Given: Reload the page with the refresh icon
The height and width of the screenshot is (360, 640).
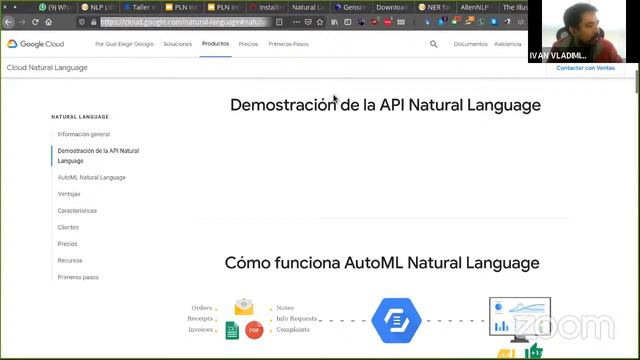Looking at the screenshot, I should tap(36, 22).
